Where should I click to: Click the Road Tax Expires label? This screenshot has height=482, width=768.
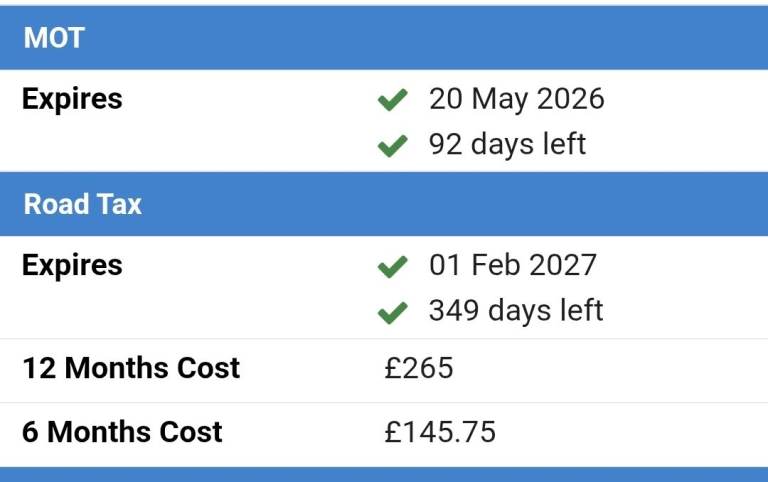click(x=72, y=265)
